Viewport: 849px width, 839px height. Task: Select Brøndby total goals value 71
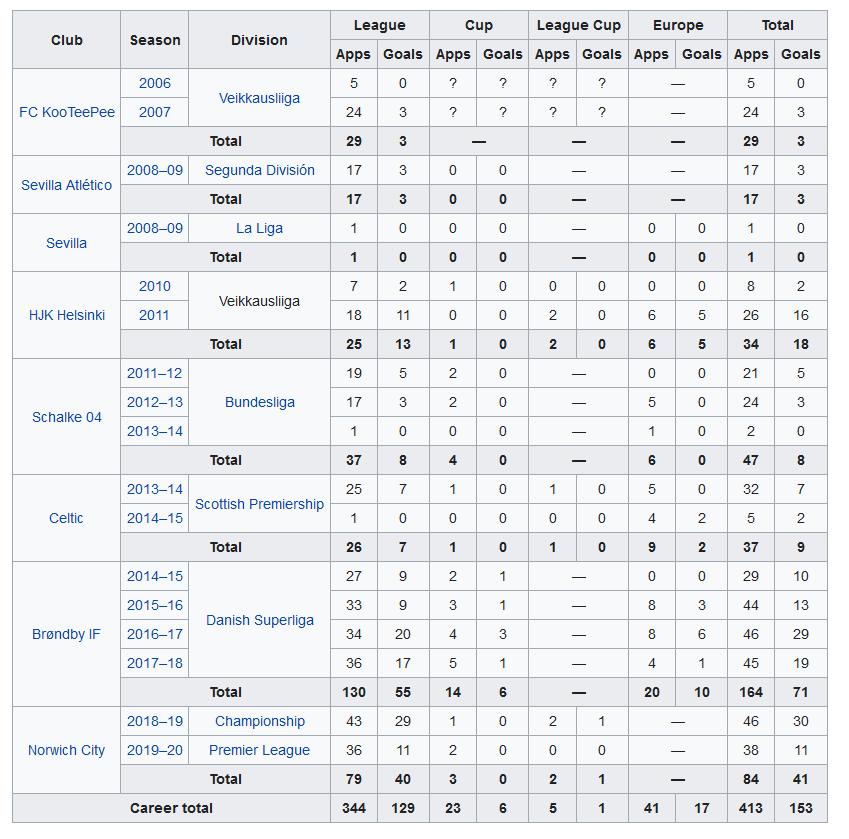click(x=801, y=692)
